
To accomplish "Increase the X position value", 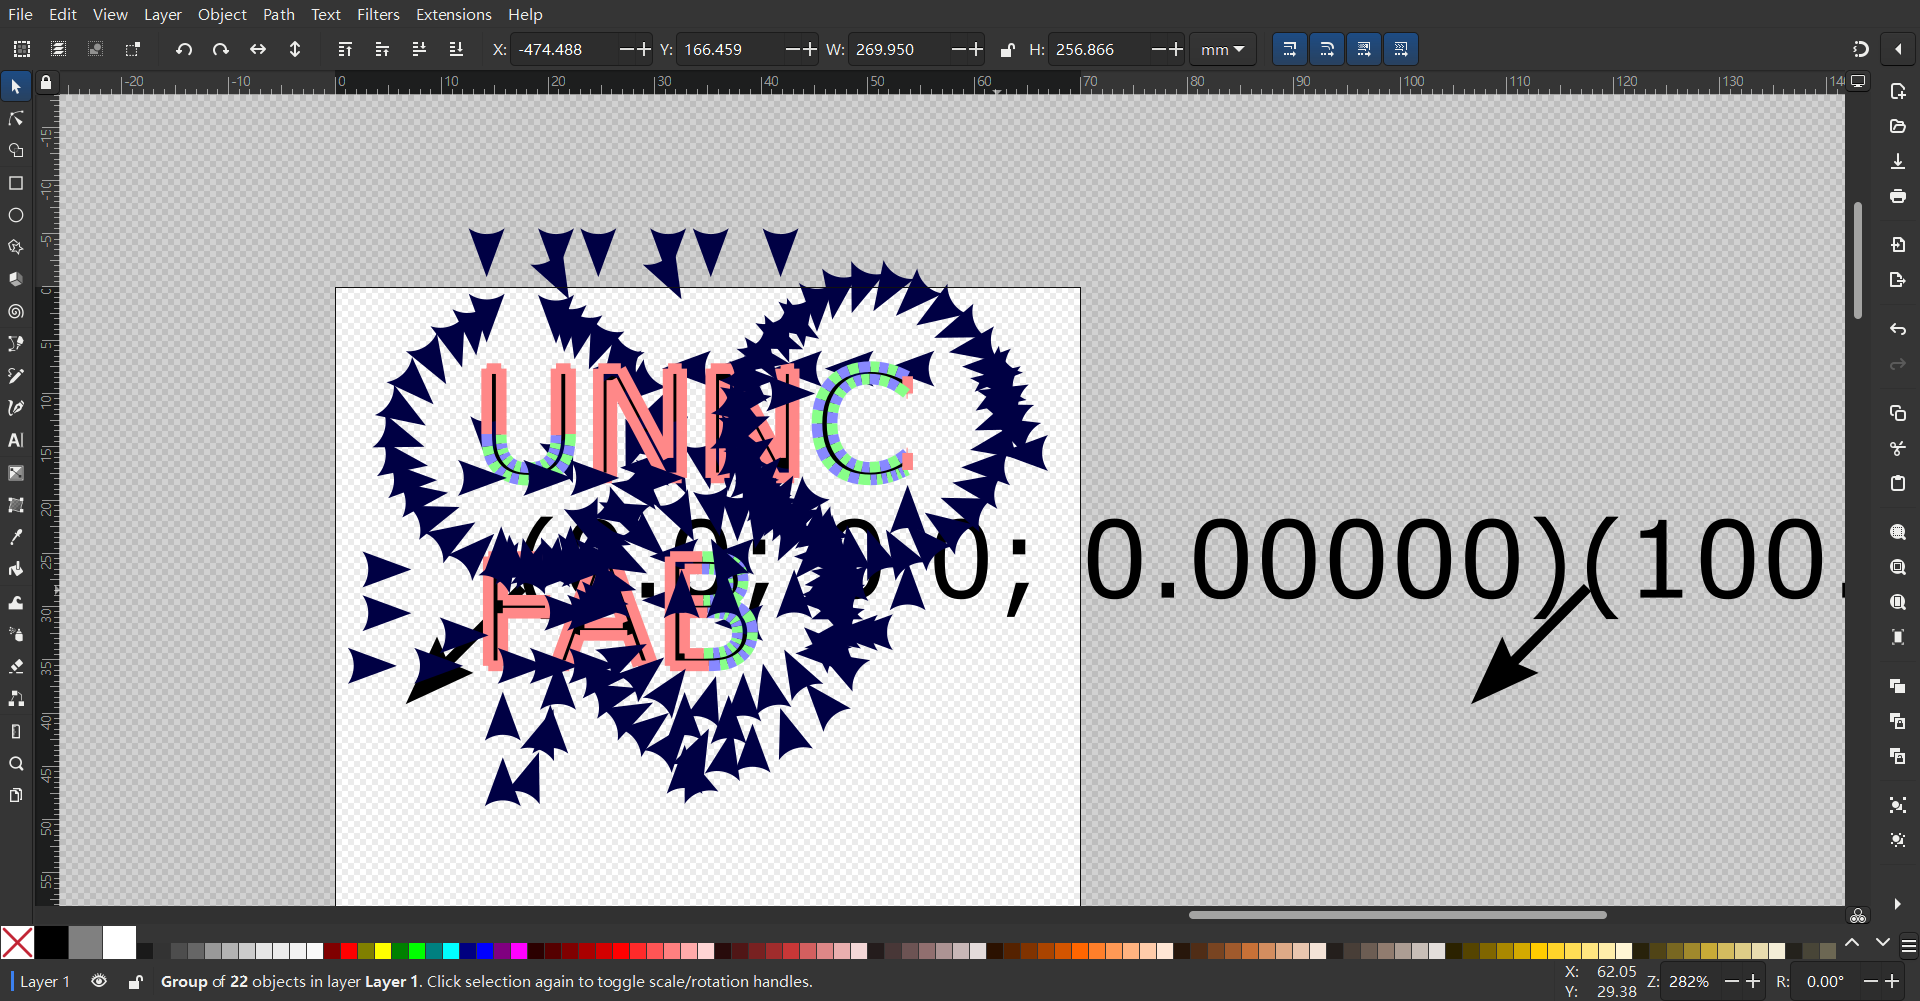I will pos(644,49).
